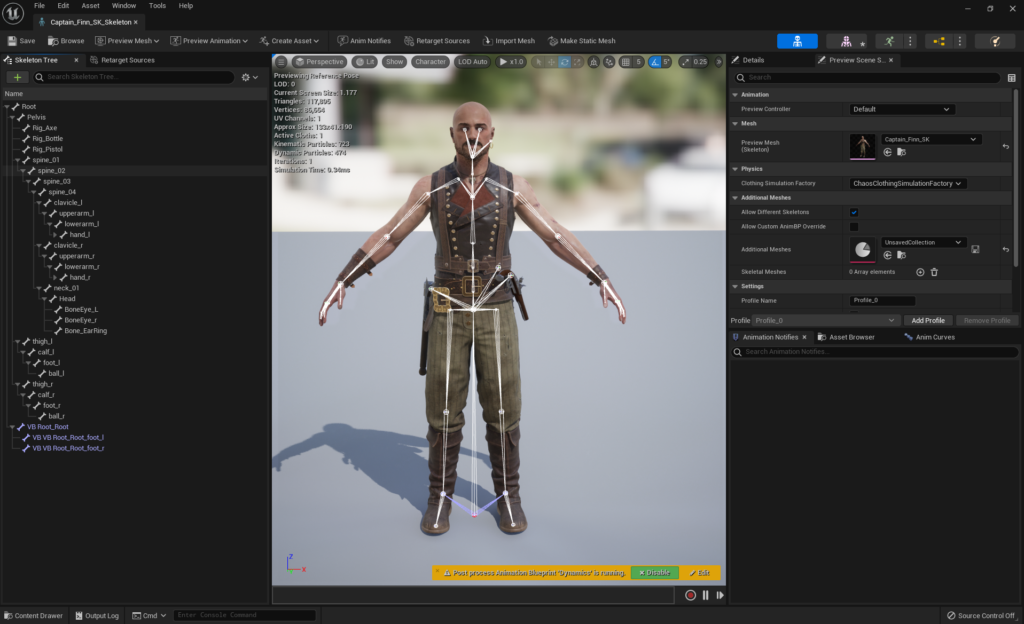Click the Add Profile button

pos(928,320)
